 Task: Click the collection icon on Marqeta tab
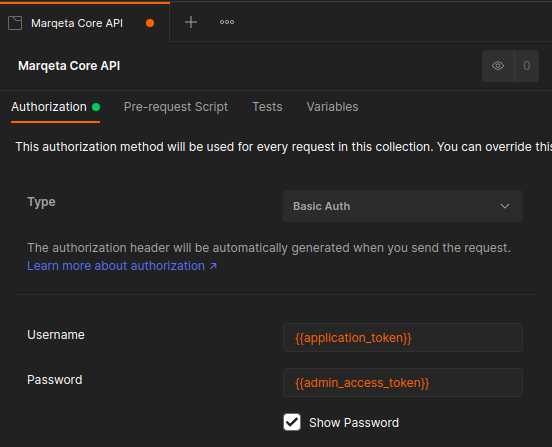point(15,23)
